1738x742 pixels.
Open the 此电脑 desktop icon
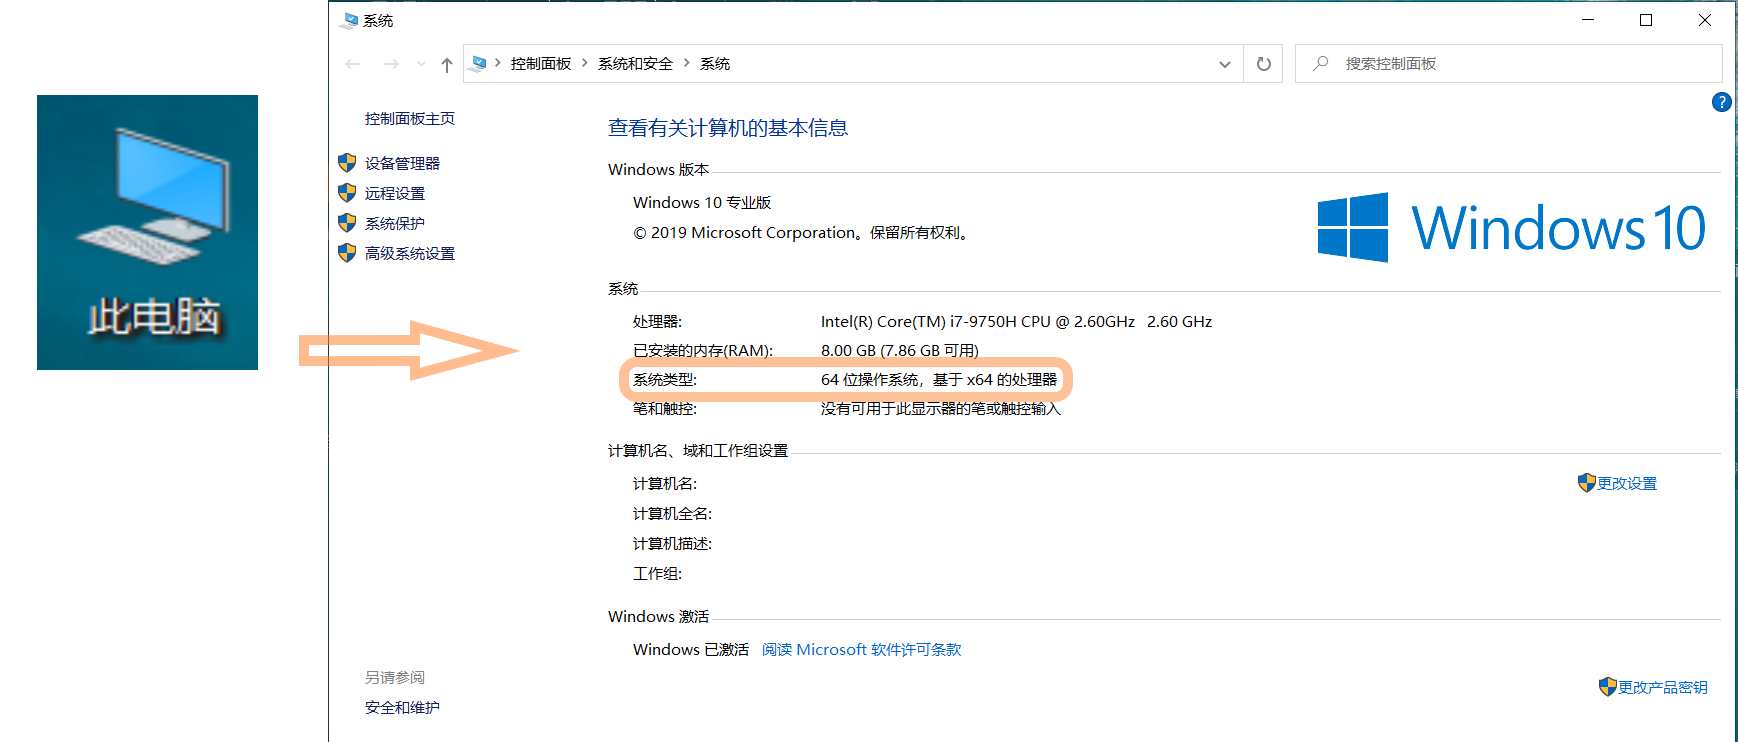coord(148,232)
